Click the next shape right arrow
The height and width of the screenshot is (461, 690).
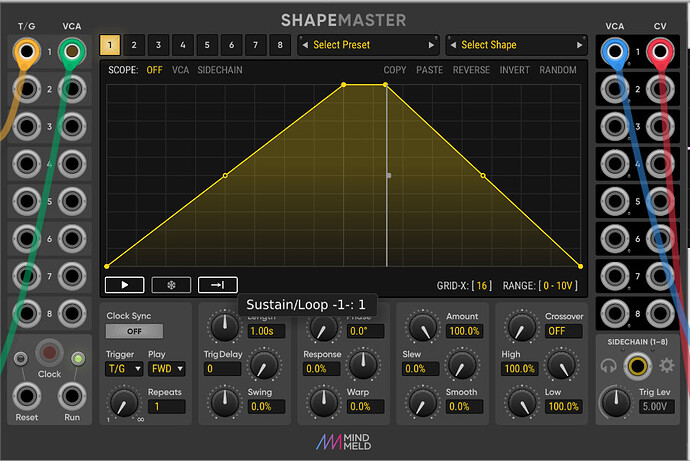[x=578, y=45]
